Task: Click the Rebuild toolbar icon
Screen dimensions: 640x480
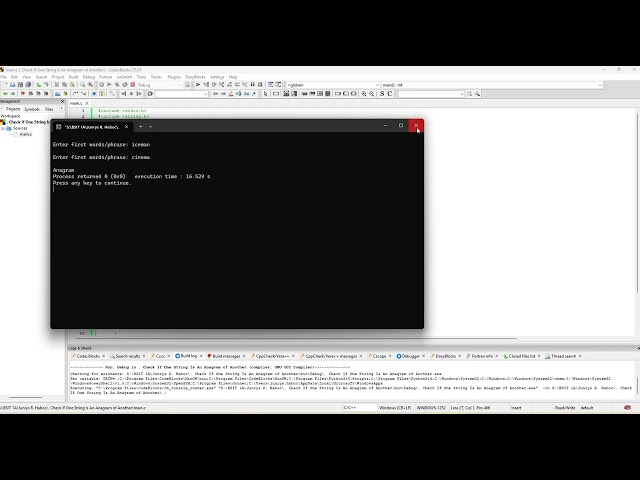Action: (124, 84)
